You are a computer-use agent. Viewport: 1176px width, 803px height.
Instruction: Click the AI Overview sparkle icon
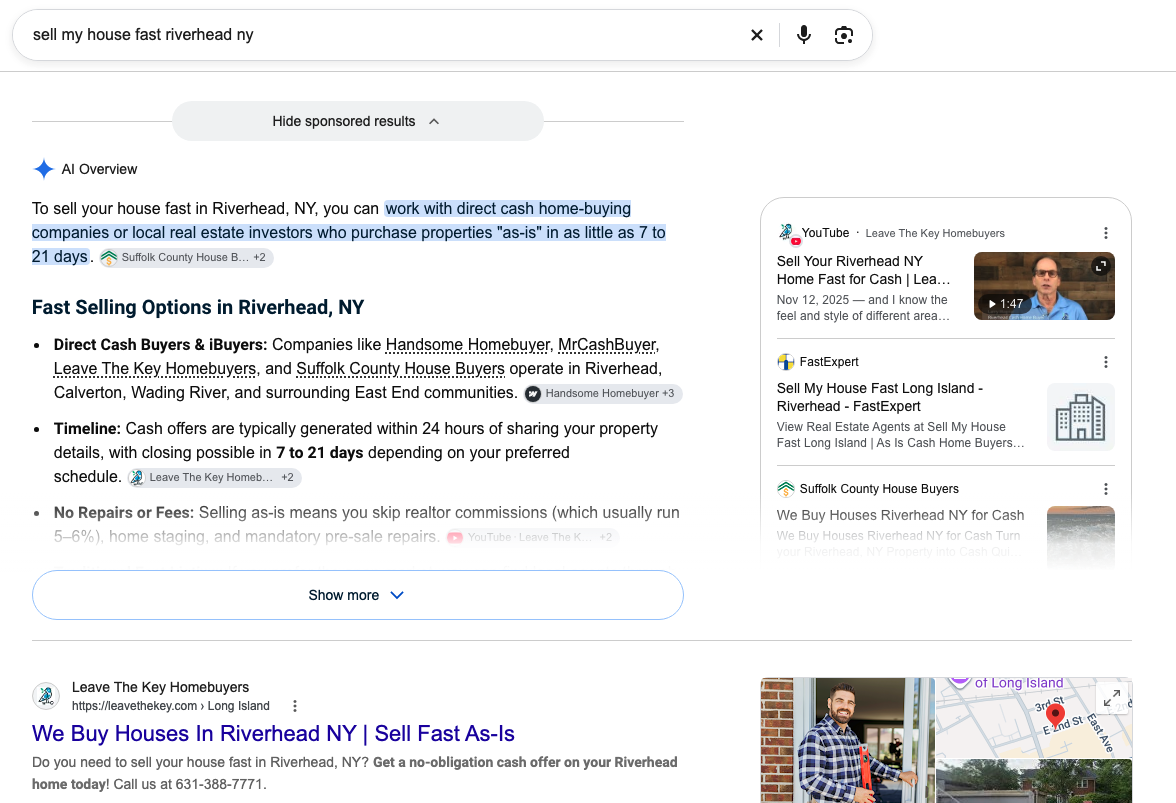point(44,169)
